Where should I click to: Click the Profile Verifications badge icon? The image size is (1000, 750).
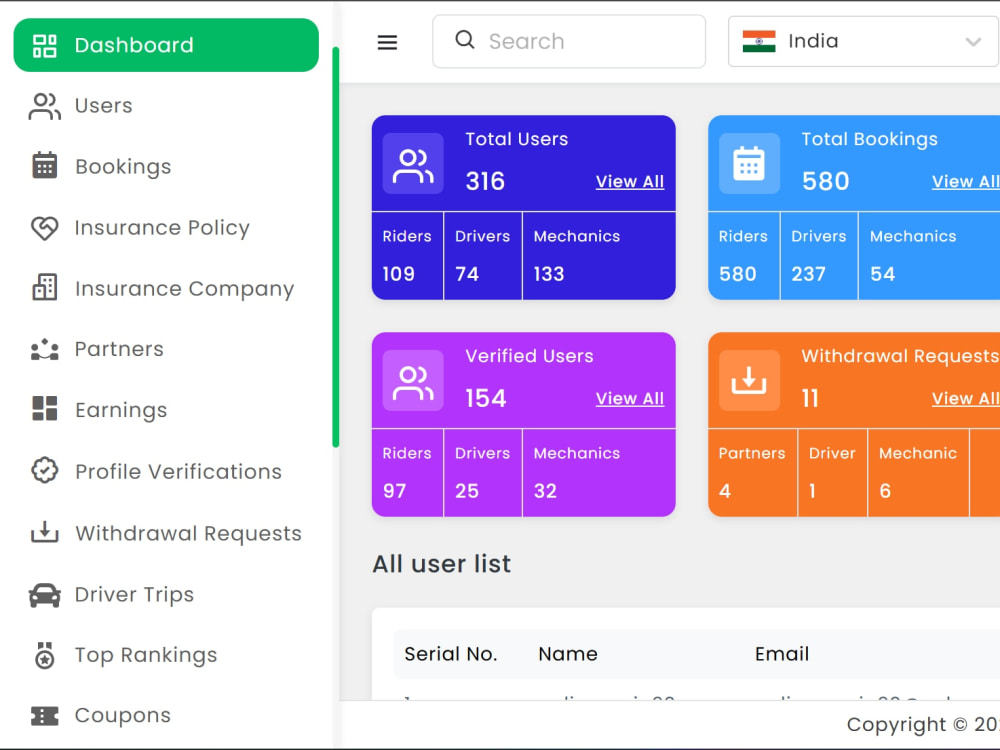45,471
